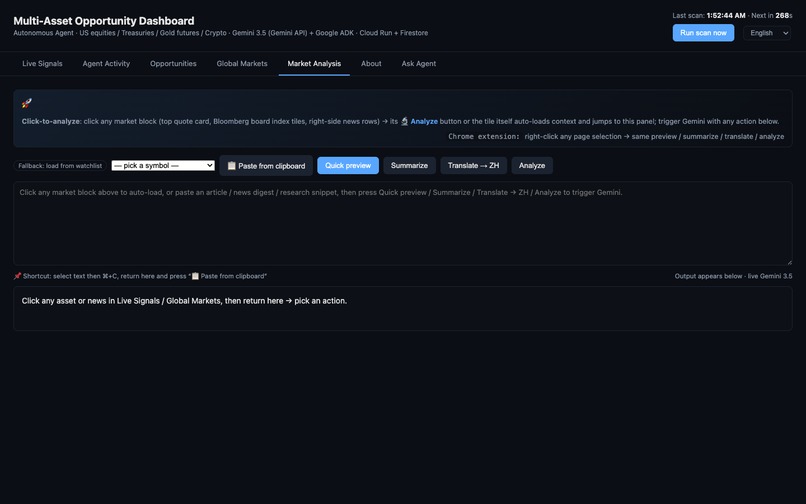
Task: Click the Autonomous Agent subtitle line
Action: coord(221,33)
